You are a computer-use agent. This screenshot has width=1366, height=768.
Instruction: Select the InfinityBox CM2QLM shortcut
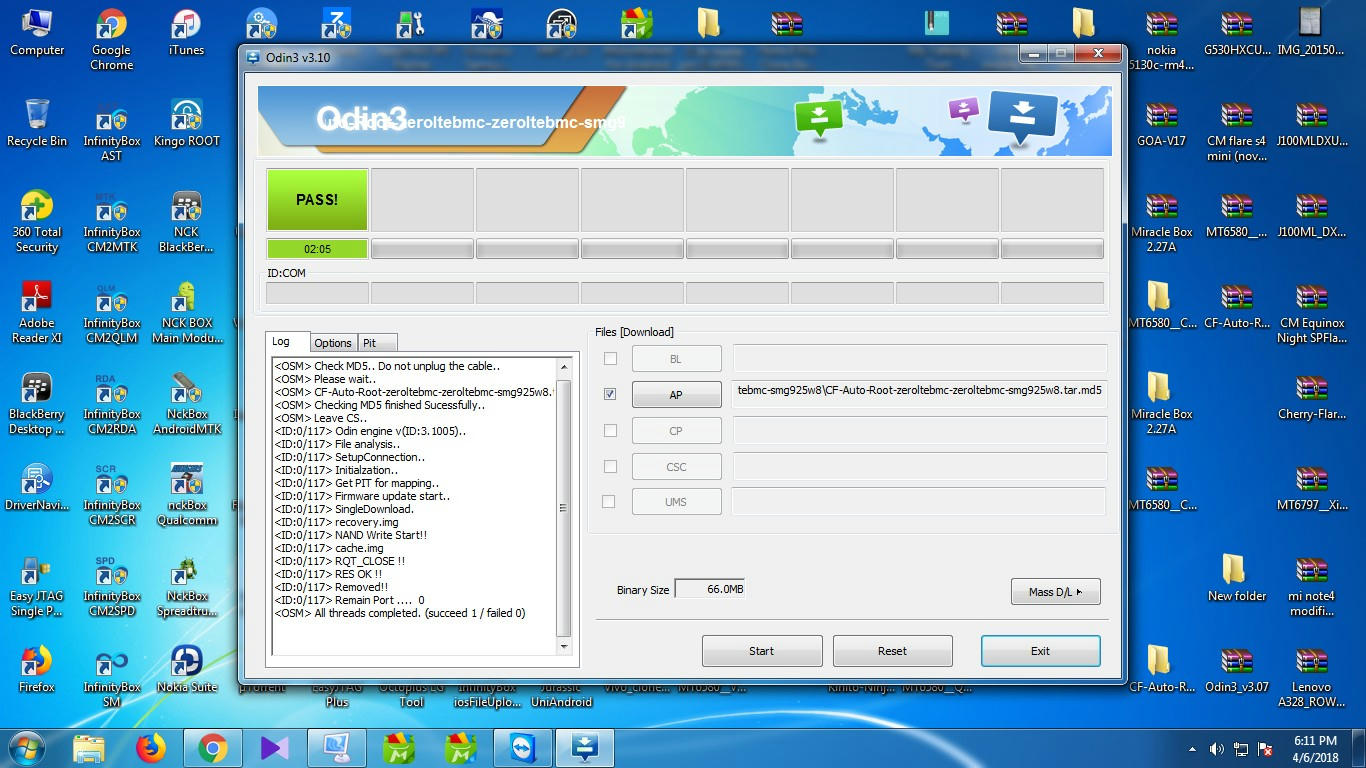pos(111,313)
